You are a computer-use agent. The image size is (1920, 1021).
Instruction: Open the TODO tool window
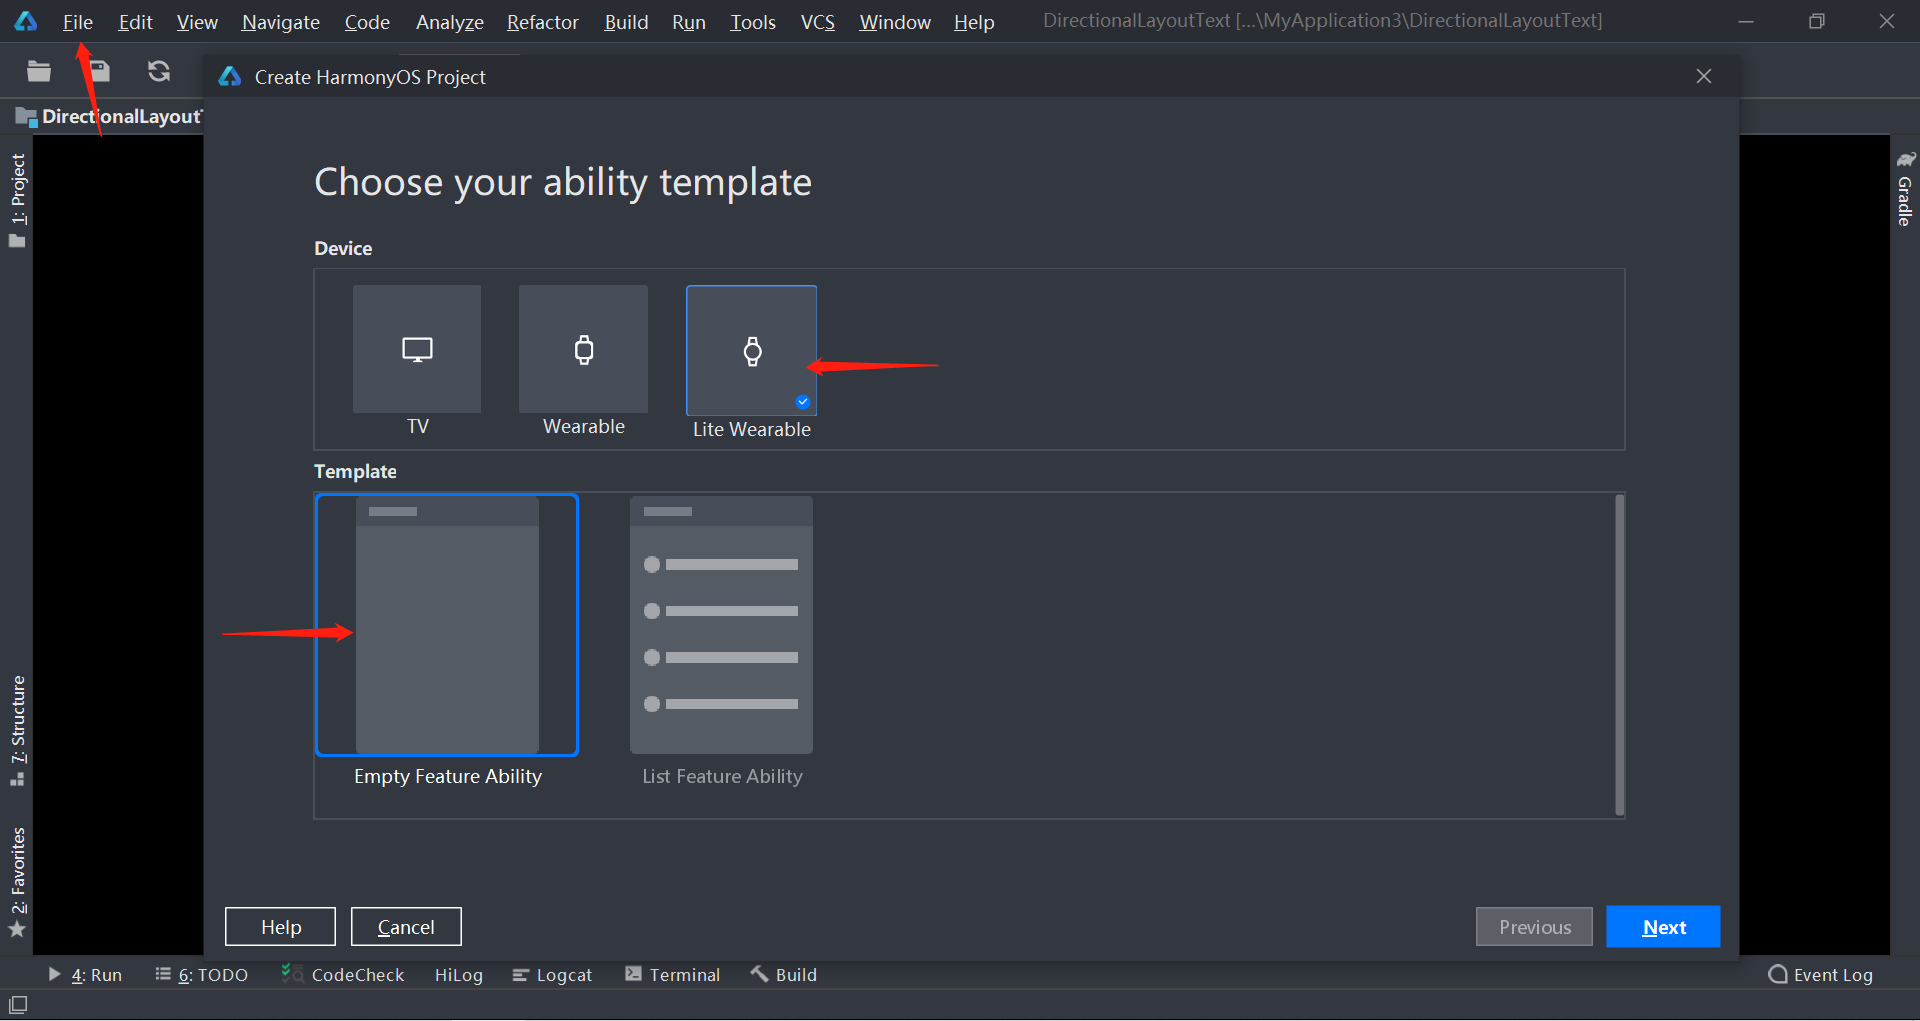click(x=202, y=975)
